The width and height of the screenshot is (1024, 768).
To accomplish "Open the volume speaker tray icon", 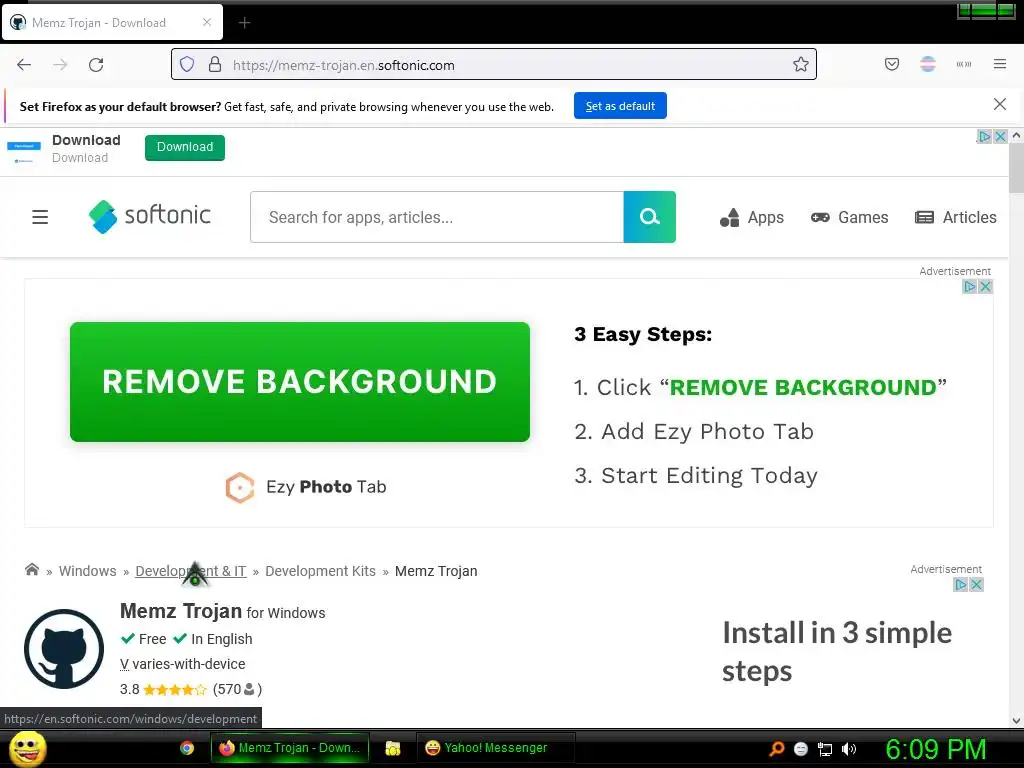I will point(849,749).
